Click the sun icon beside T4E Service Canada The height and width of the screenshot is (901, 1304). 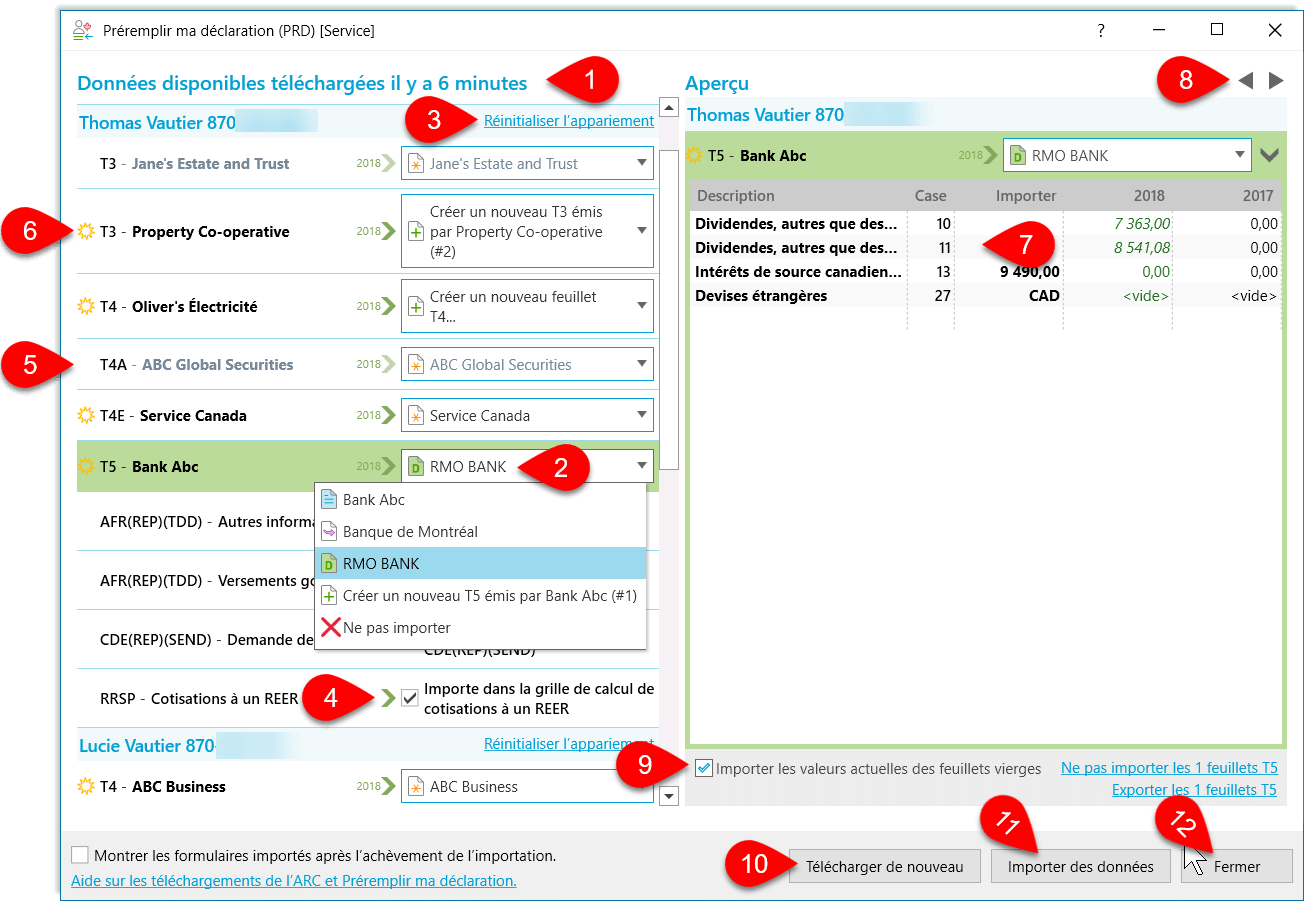[x=86, y=415]
